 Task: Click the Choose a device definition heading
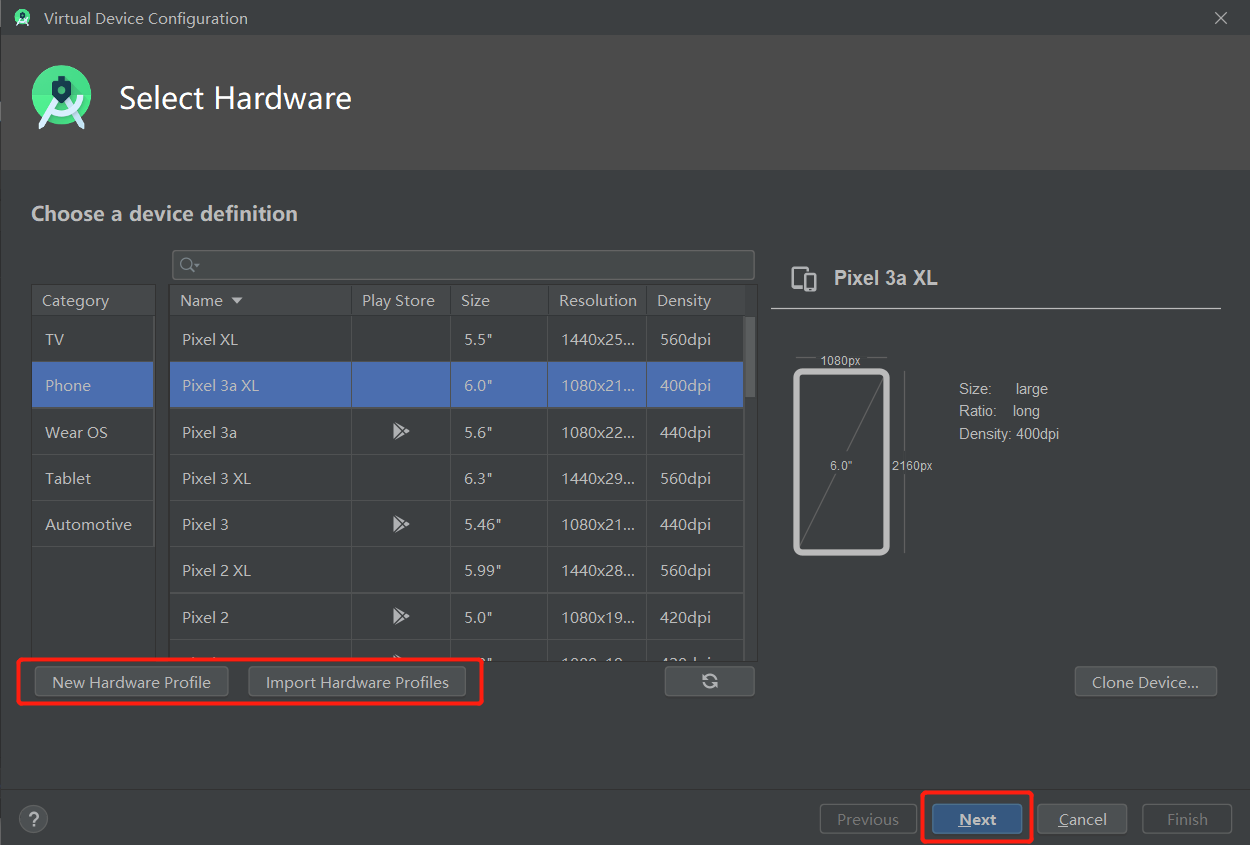164,213
